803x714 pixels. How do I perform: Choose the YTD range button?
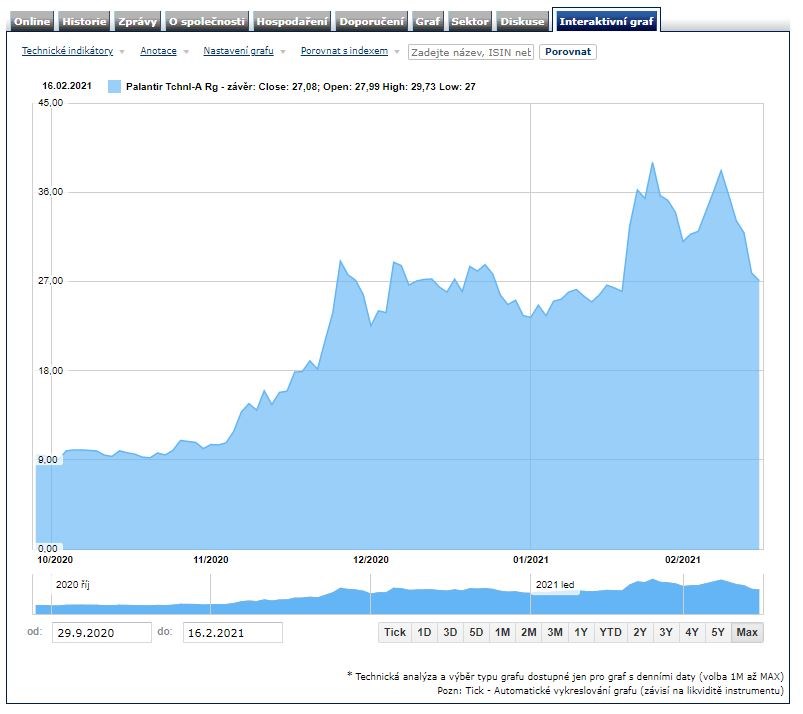(x=609, y=632)
